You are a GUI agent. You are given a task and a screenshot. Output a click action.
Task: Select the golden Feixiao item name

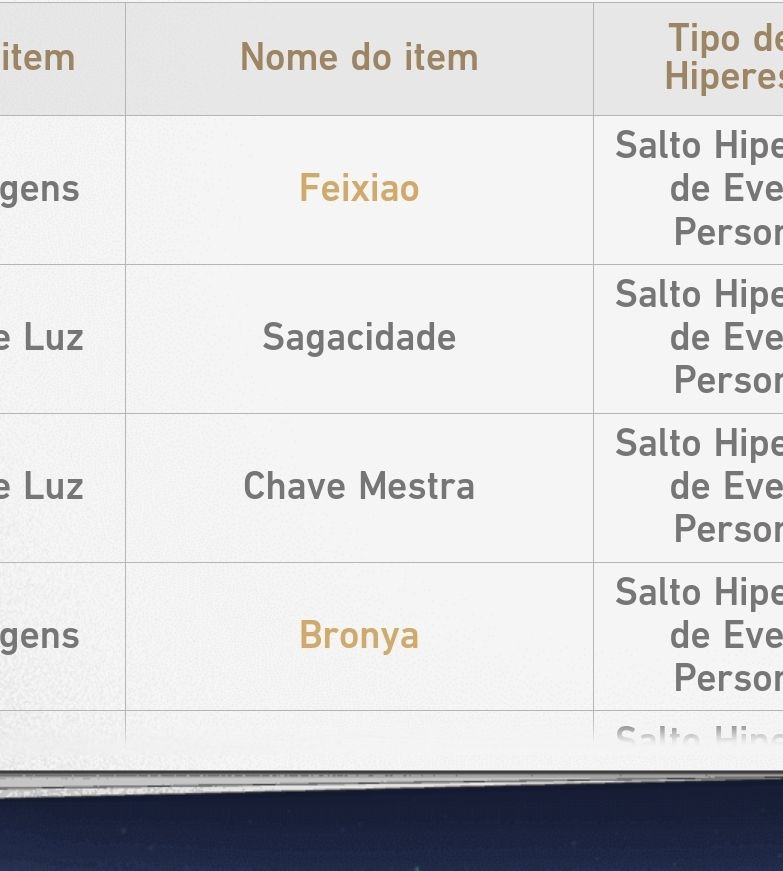[x=359, y=189]
